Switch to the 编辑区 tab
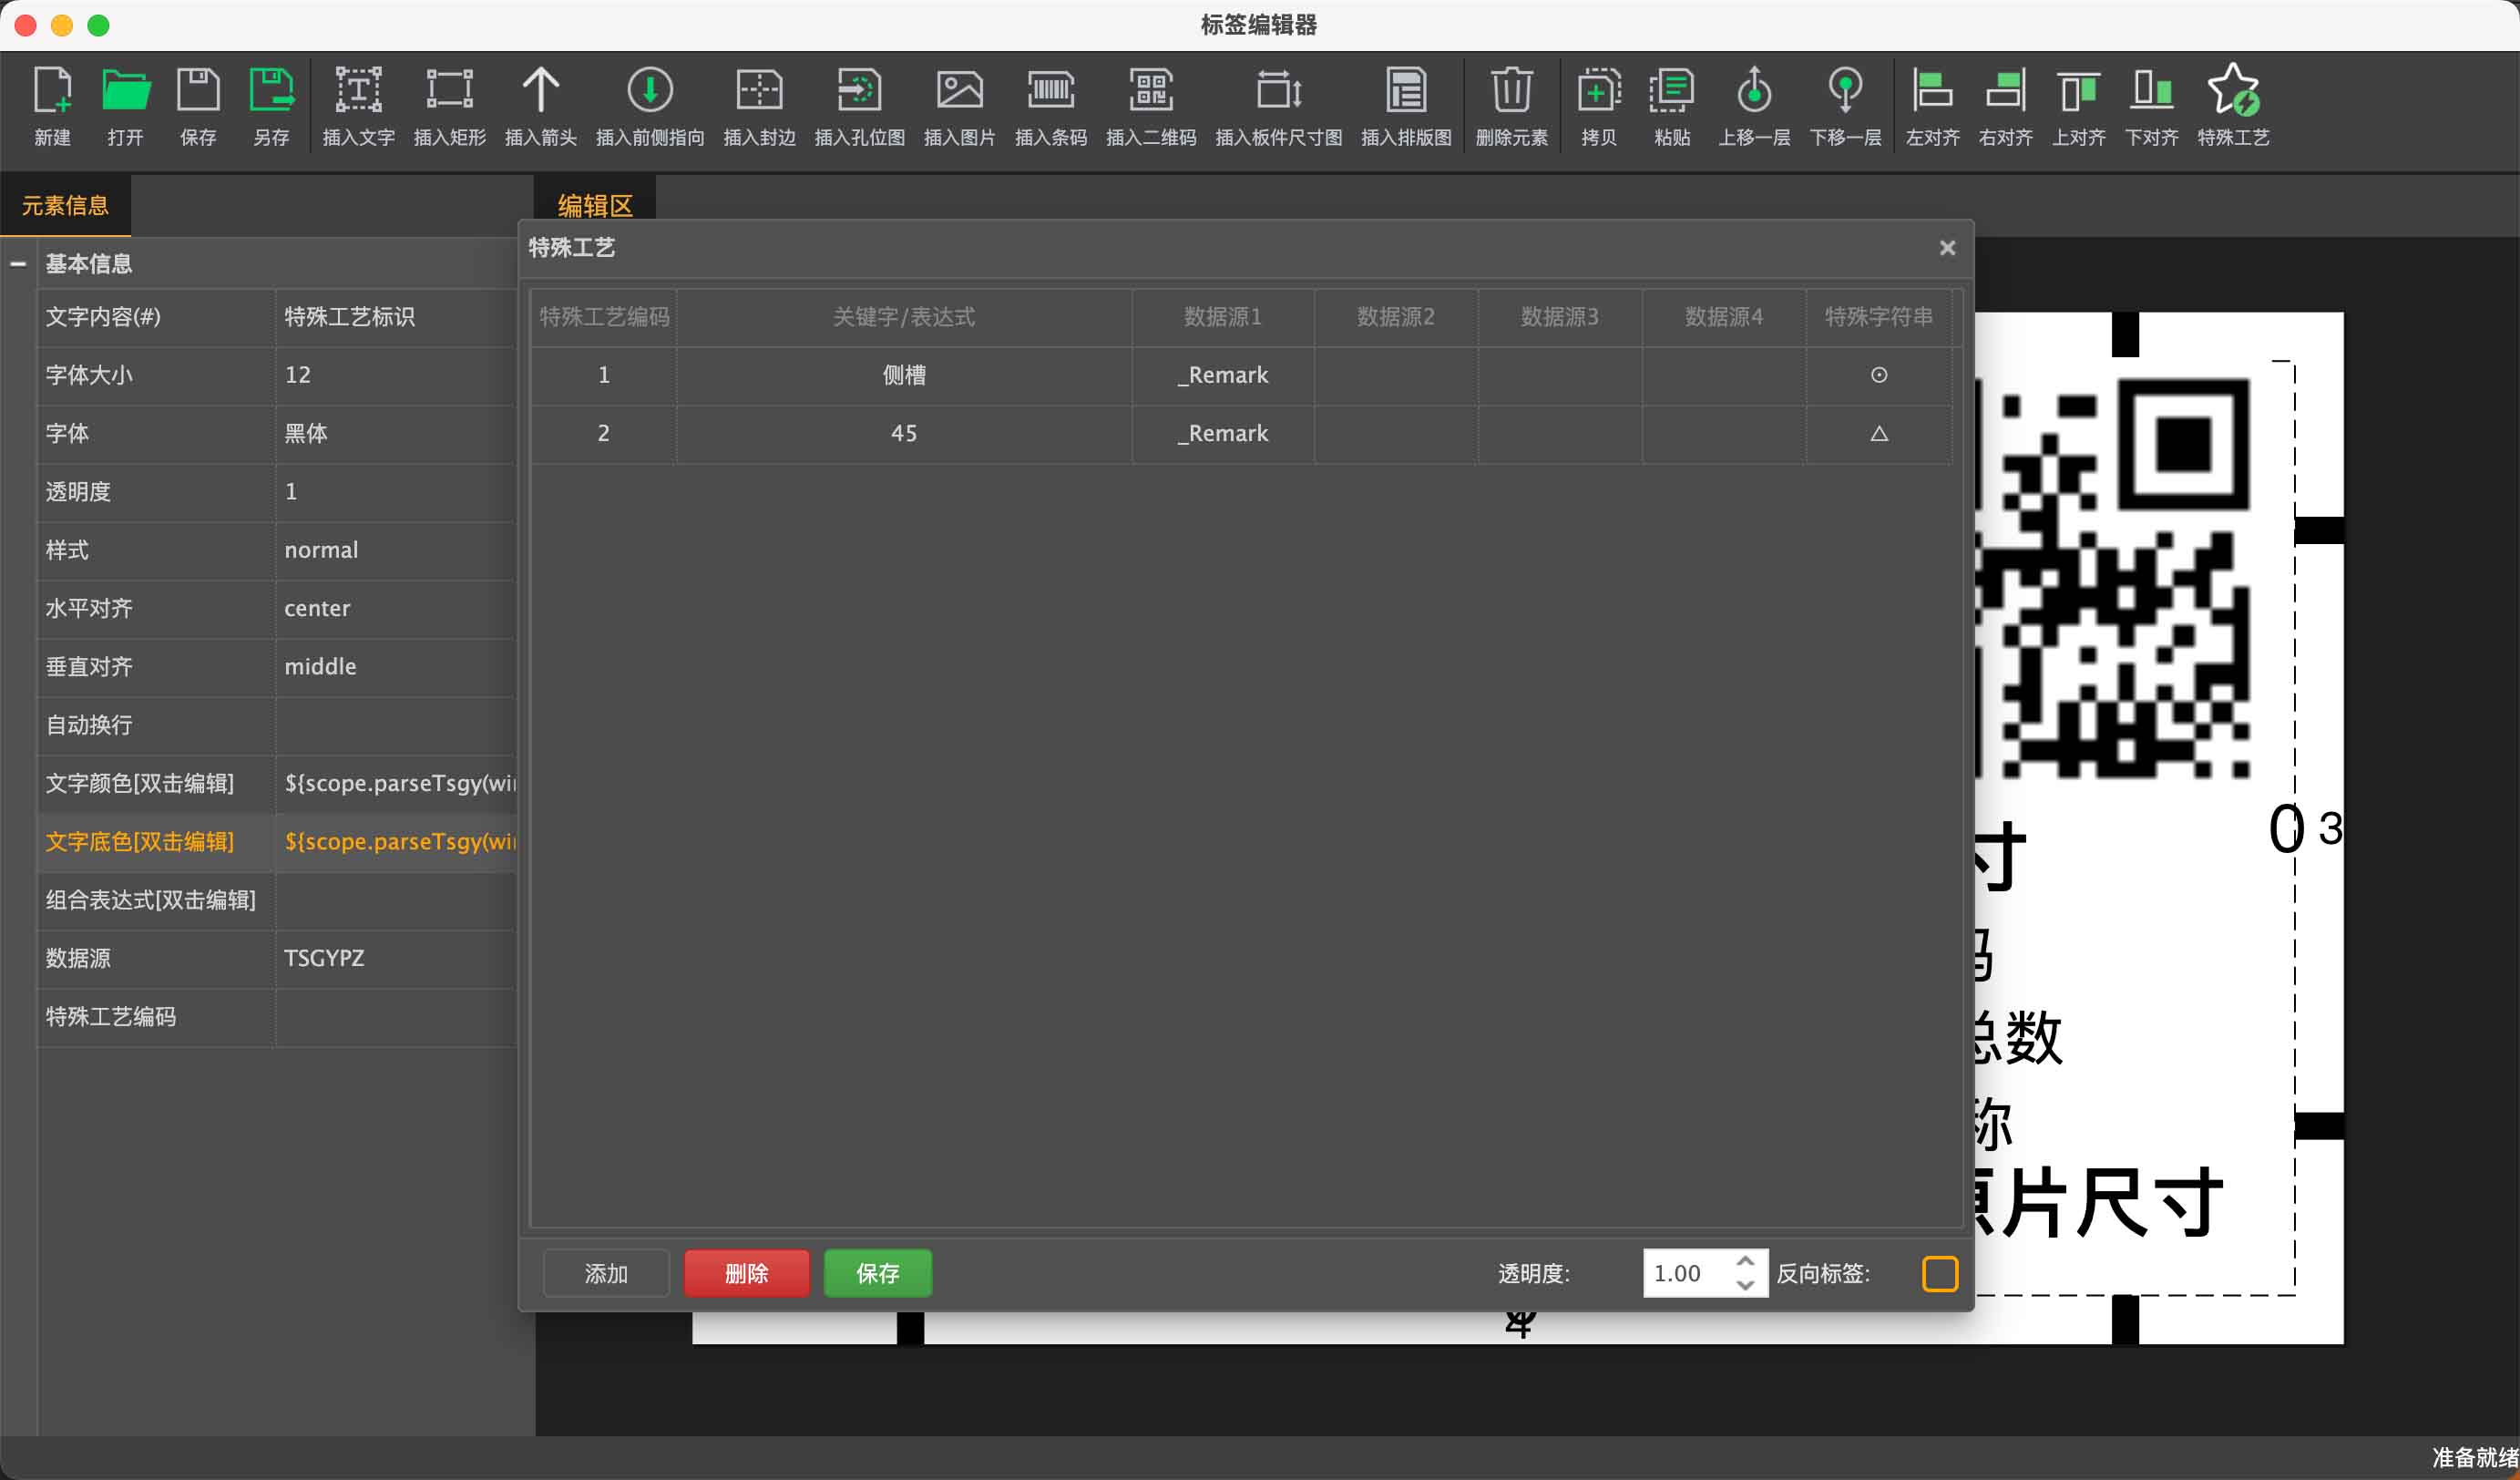The height and width of the screenshot is (1480, 2520). [595, 206]
